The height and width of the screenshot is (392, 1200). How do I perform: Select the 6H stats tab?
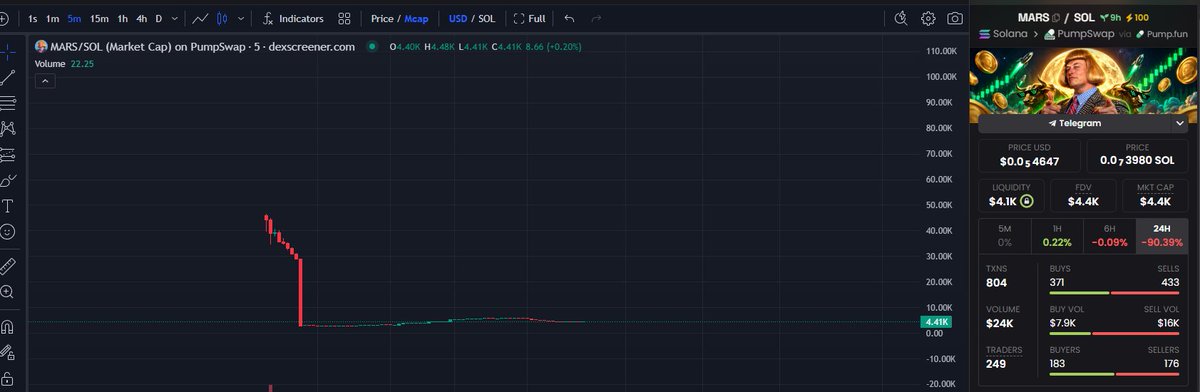(1109, 235)
